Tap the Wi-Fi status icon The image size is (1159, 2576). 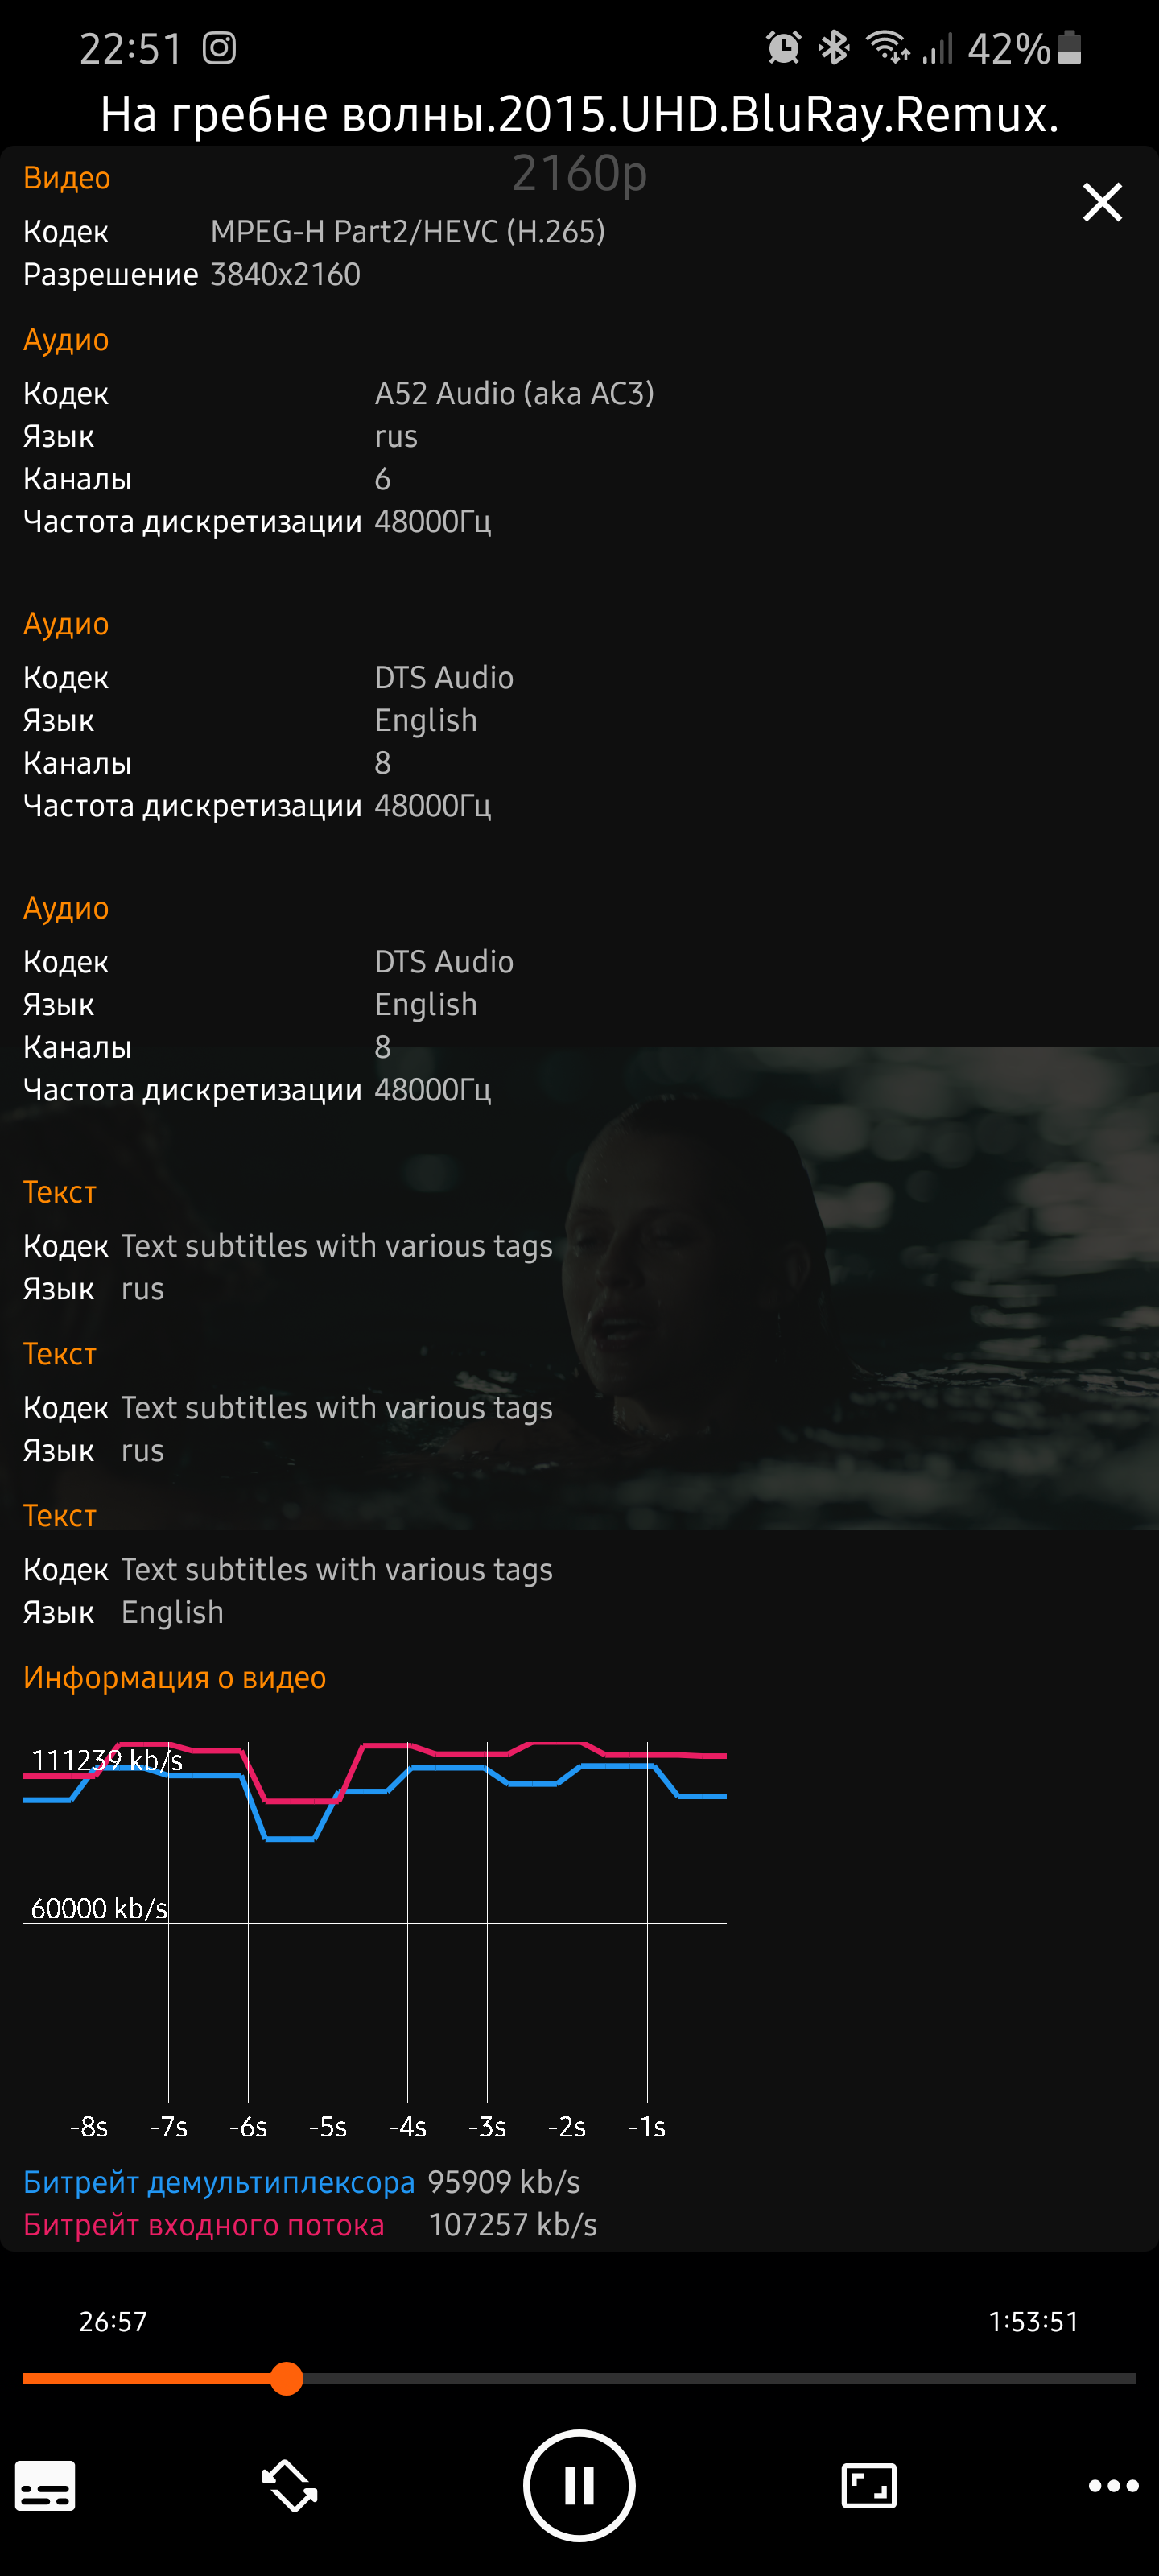pos(887,48)
